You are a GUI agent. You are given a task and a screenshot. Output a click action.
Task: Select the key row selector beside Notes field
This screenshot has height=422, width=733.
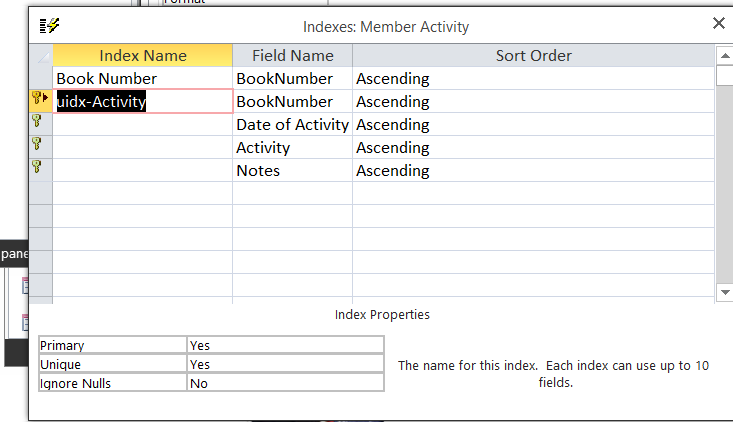tap(39, 168)
